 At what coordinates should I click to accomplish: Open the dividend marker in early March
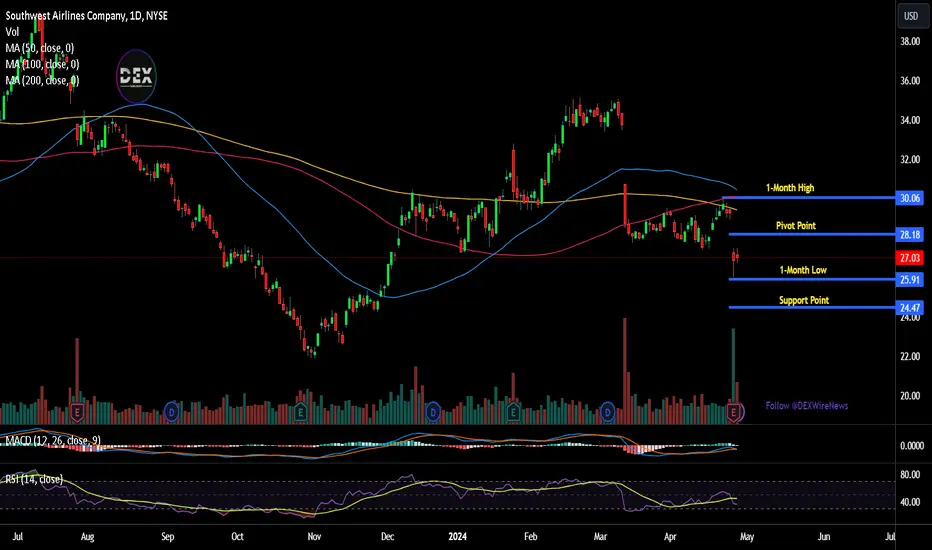pos(607,411)
